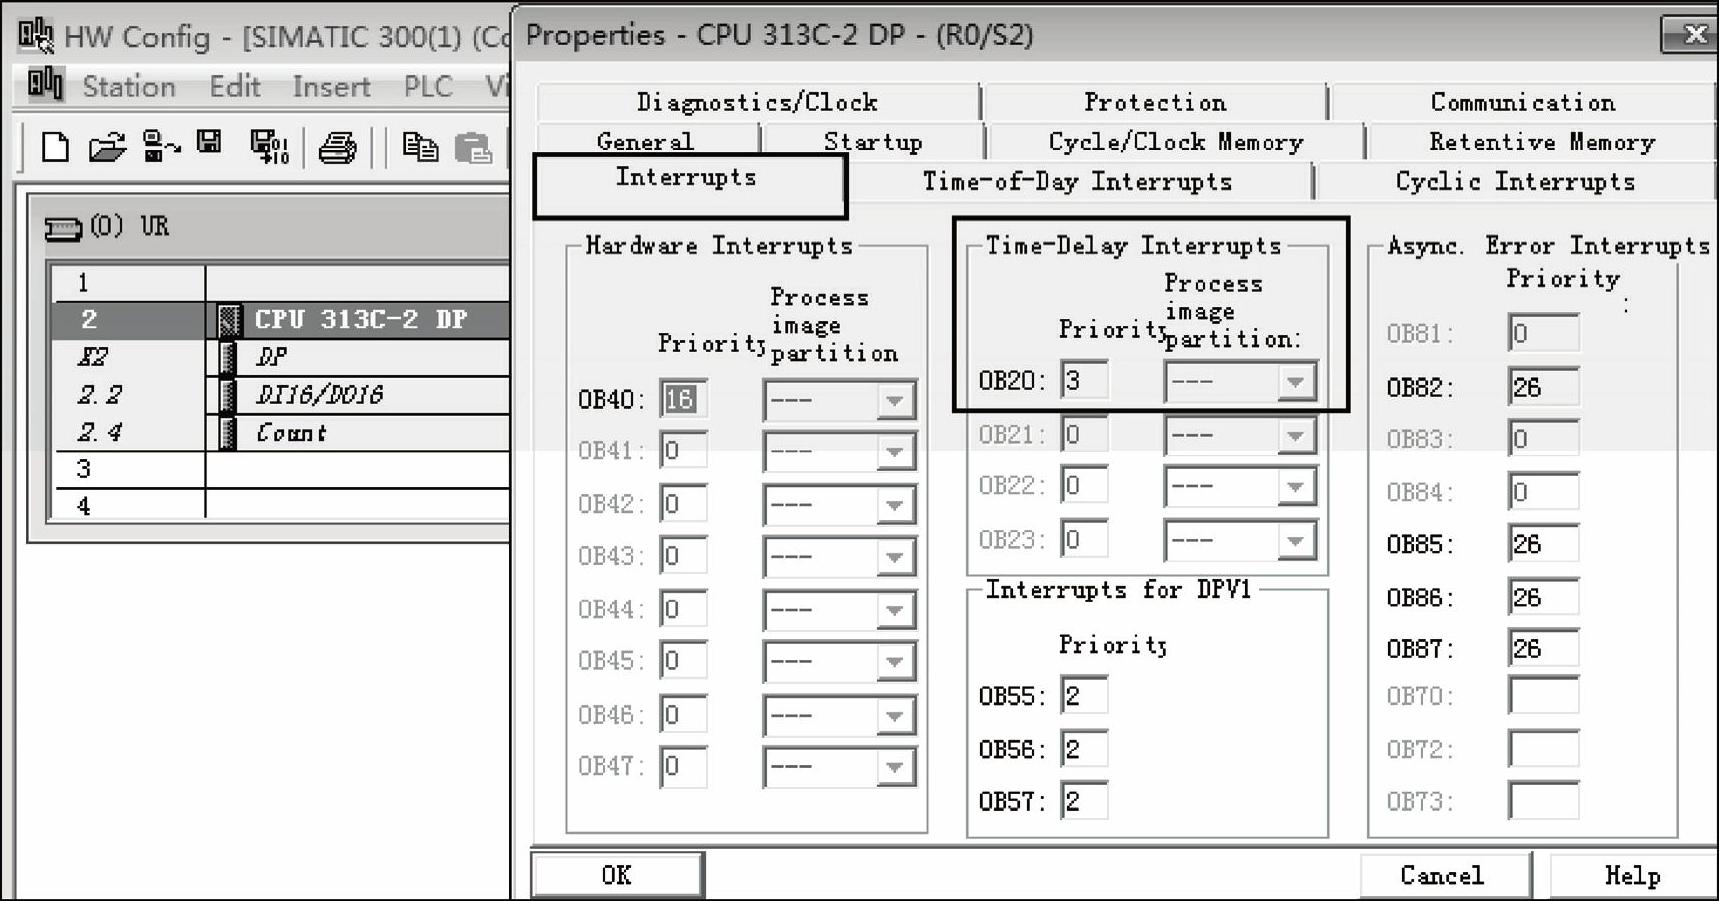Select slot number 3 in the rack
Viewport: 1719px width, 901px height.
[84, 469]
